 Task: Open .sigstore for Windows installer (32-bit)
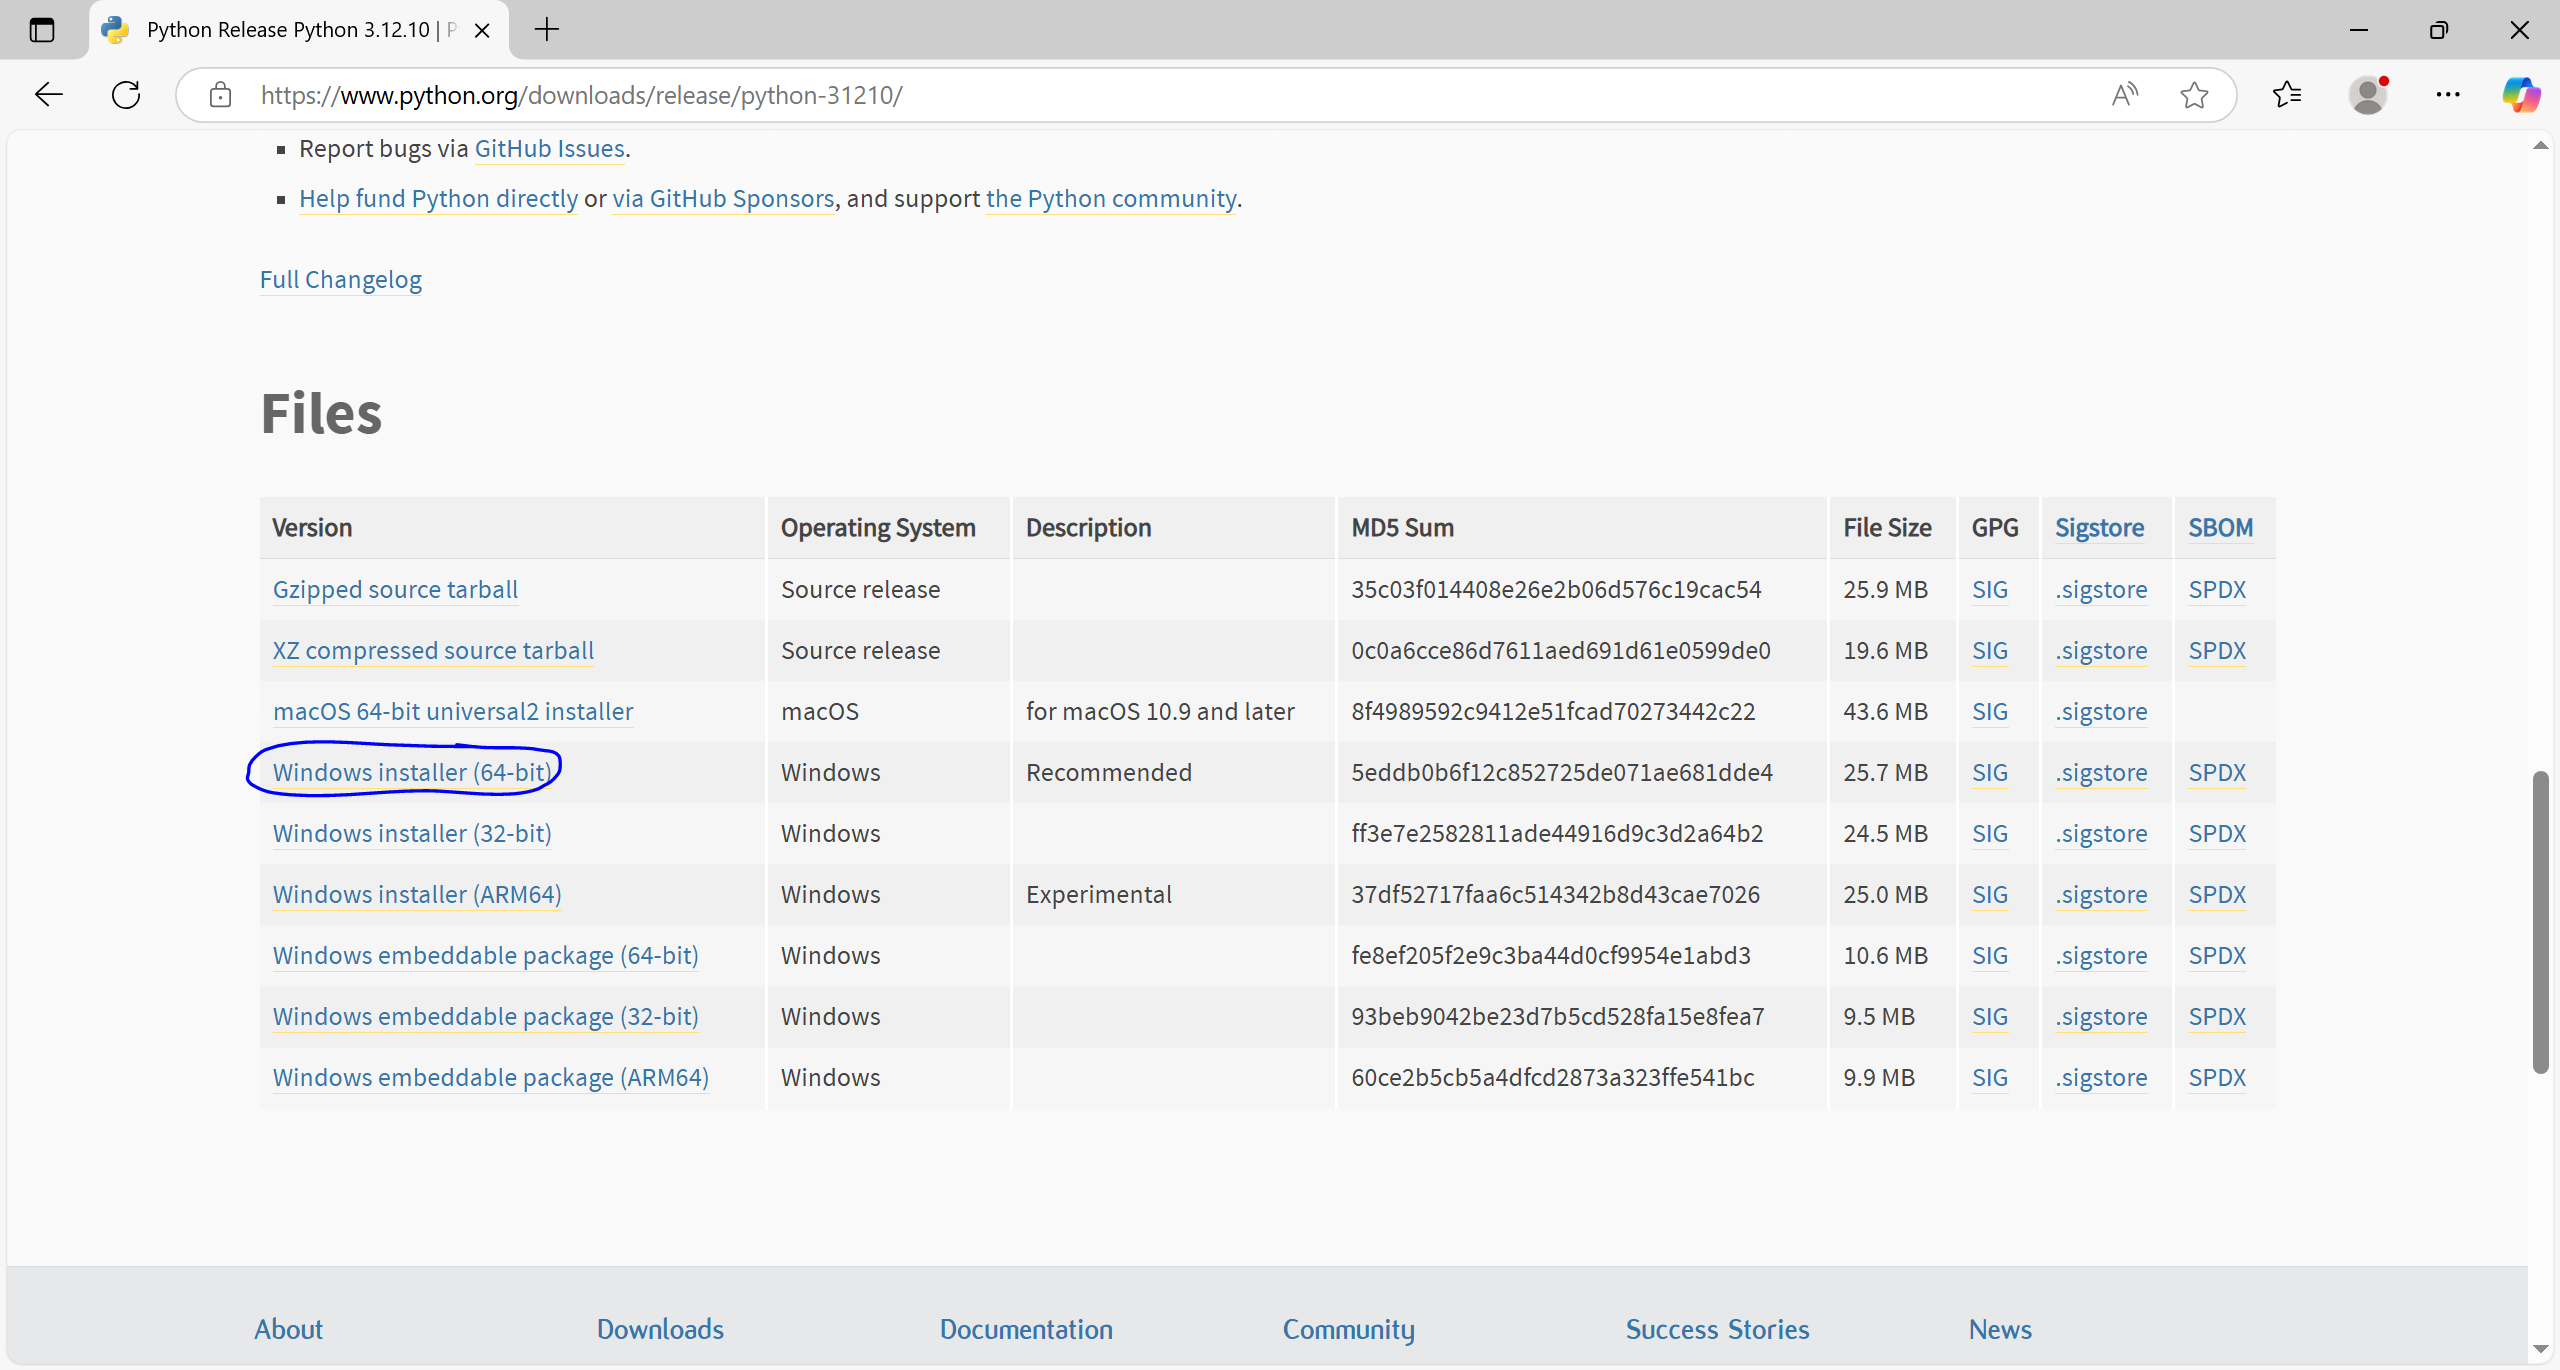click(x=2101, y=834)
